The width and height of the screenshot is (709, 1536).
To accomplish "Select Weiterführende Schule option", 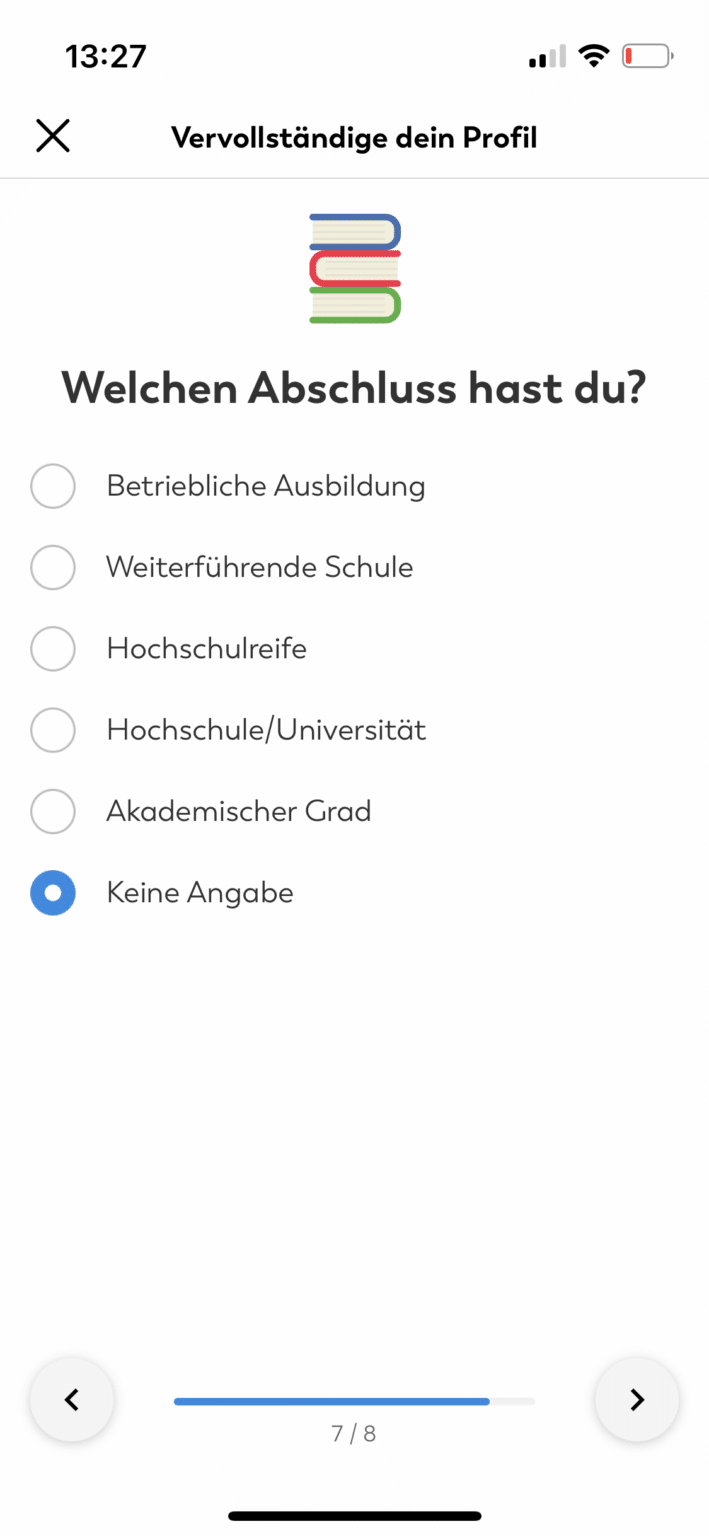I will (52, 567).
